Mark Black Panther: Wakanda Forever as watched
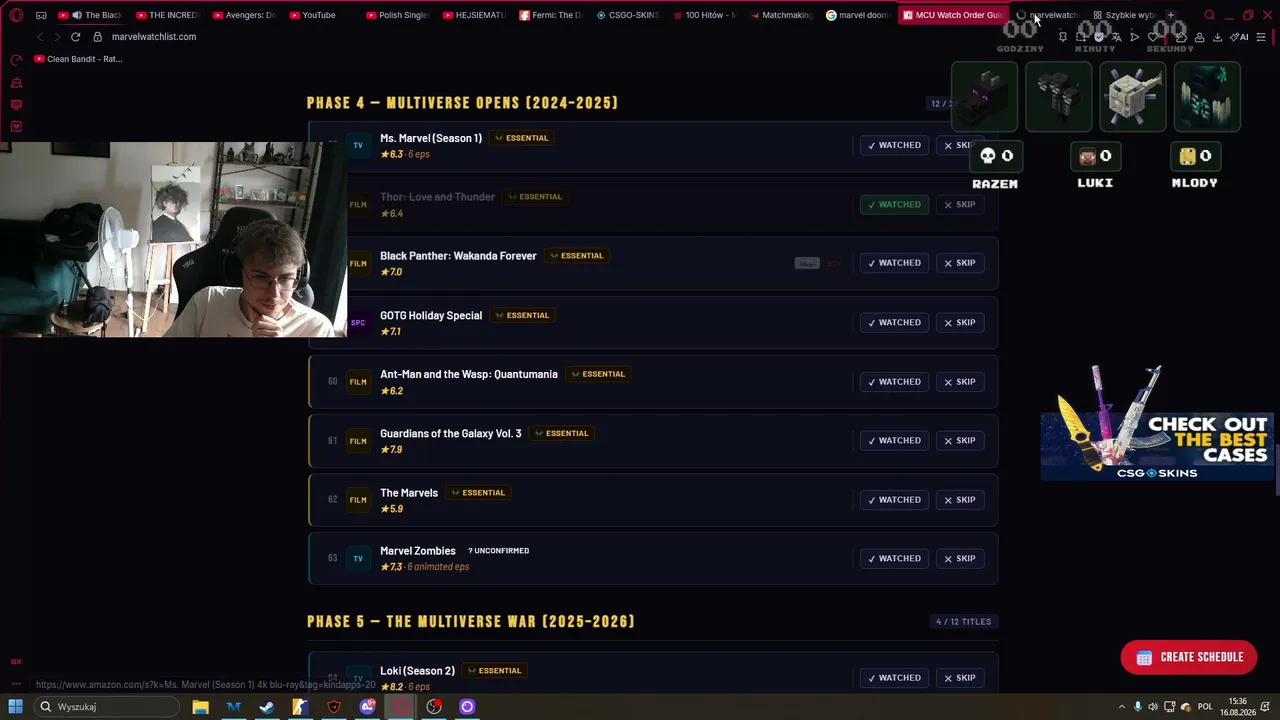This screenshot has height=720, width=1280. pyautogui.click(x=894, y=263)
